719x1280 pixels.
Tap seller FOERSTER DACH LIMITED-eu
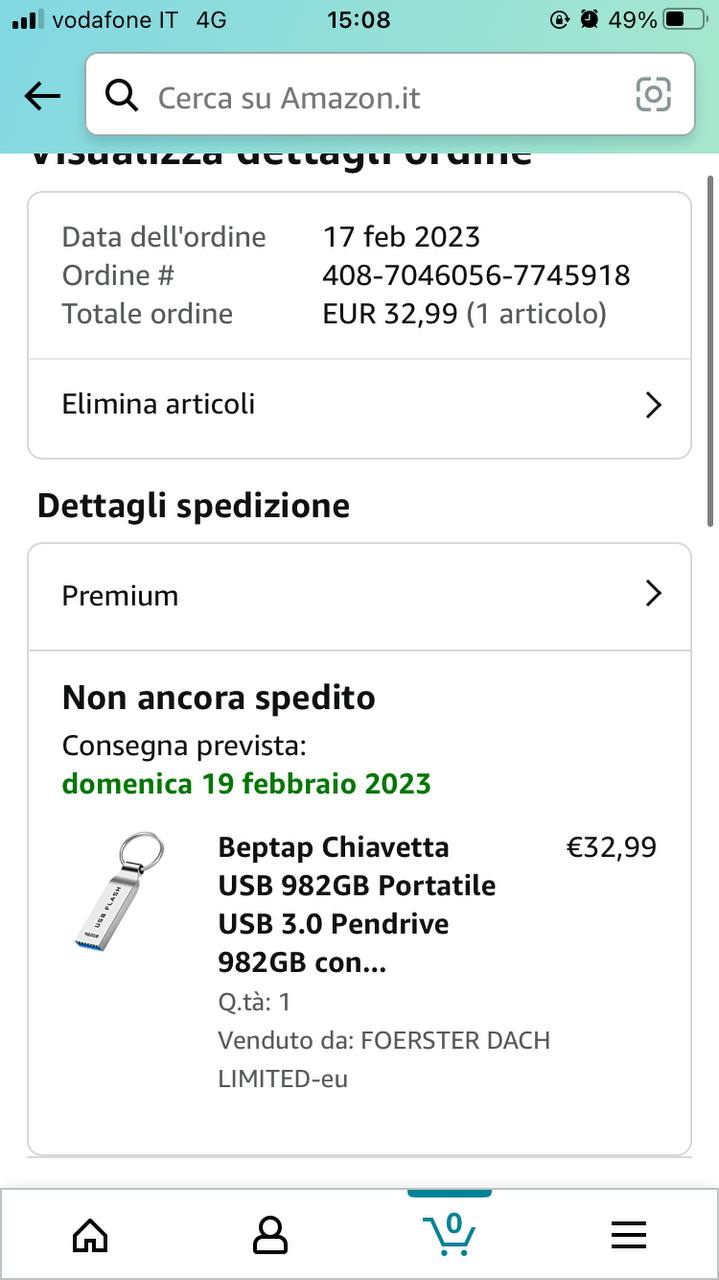coord(384,1060)
